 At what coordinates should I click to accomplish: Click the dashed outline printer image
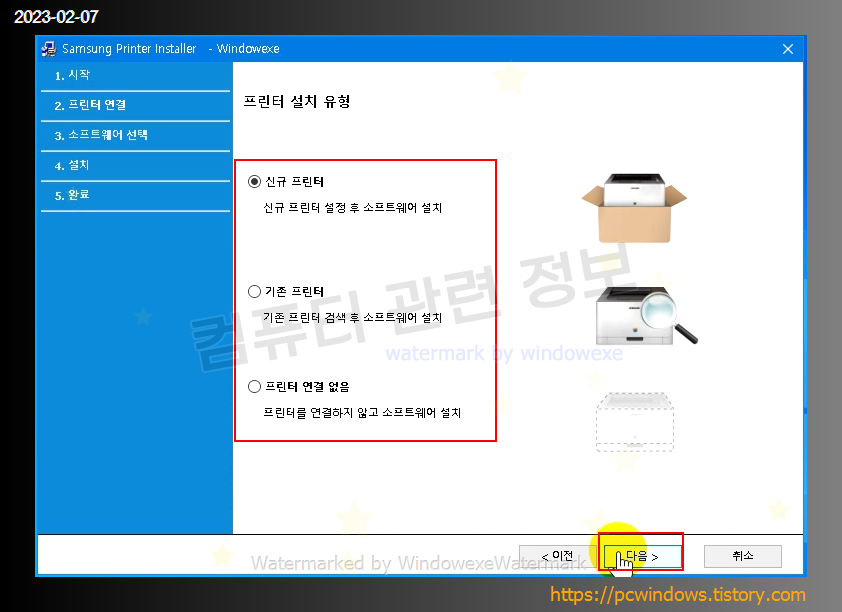click(x=635, y=422)
